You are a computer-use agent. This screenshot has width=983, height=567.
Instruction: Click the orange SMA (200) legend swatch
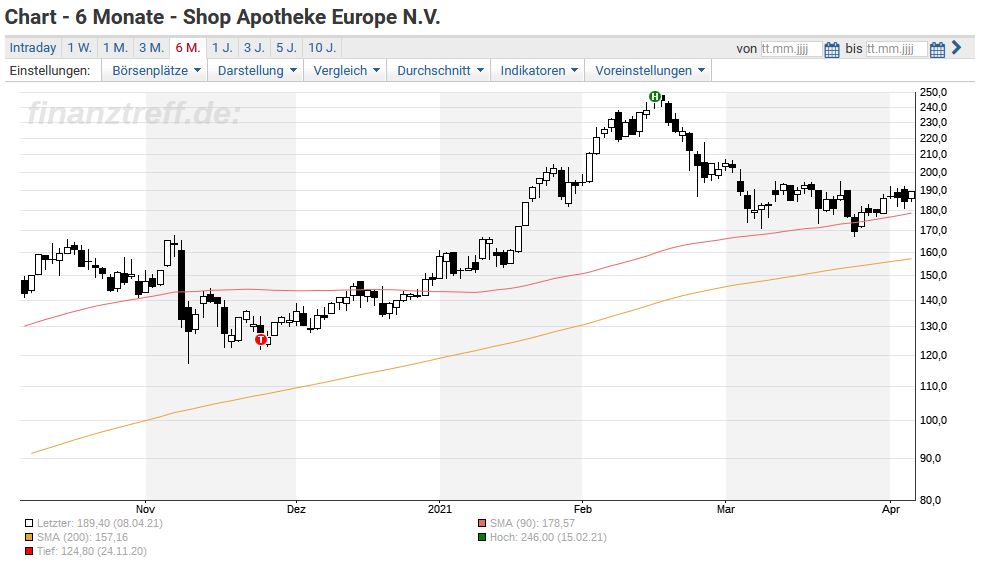(29, 538)
